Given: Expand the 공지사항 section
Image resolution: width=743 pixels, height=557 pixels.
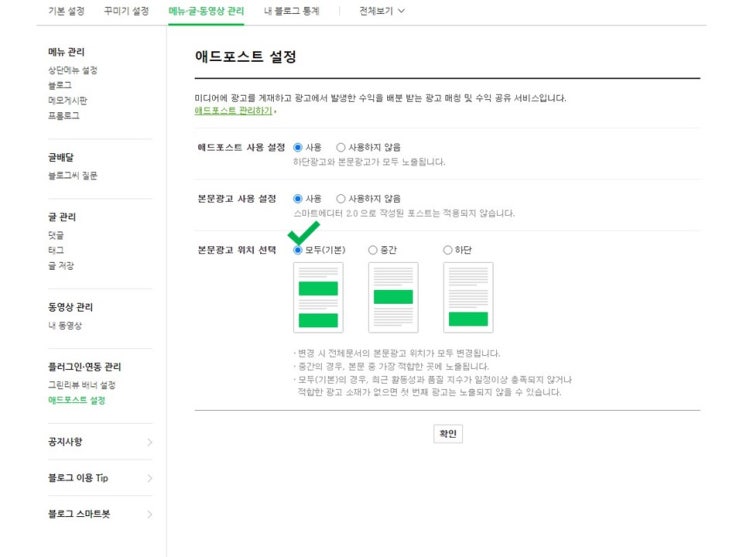Looking at the screenshot, I should 100,441.
